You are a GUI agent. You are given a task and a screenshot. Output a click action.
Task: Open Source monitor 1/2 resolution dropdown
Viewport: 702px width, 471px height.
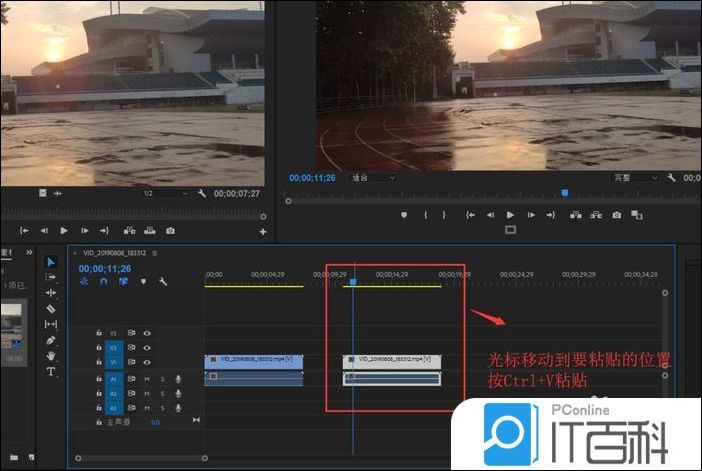(x=164, y=193)
